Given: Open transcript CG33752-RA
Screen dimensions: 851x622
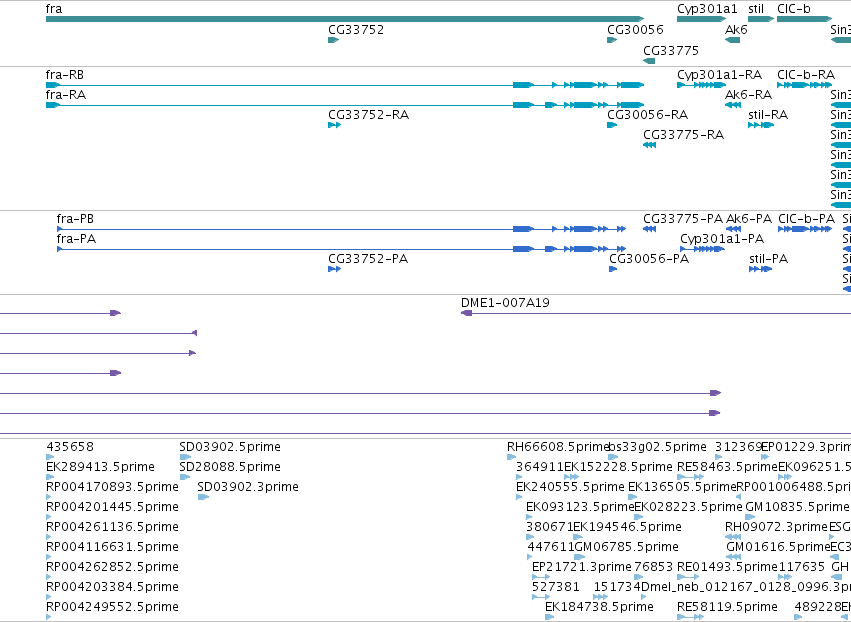Looking at the screenshot, I should tap(334, 125).
